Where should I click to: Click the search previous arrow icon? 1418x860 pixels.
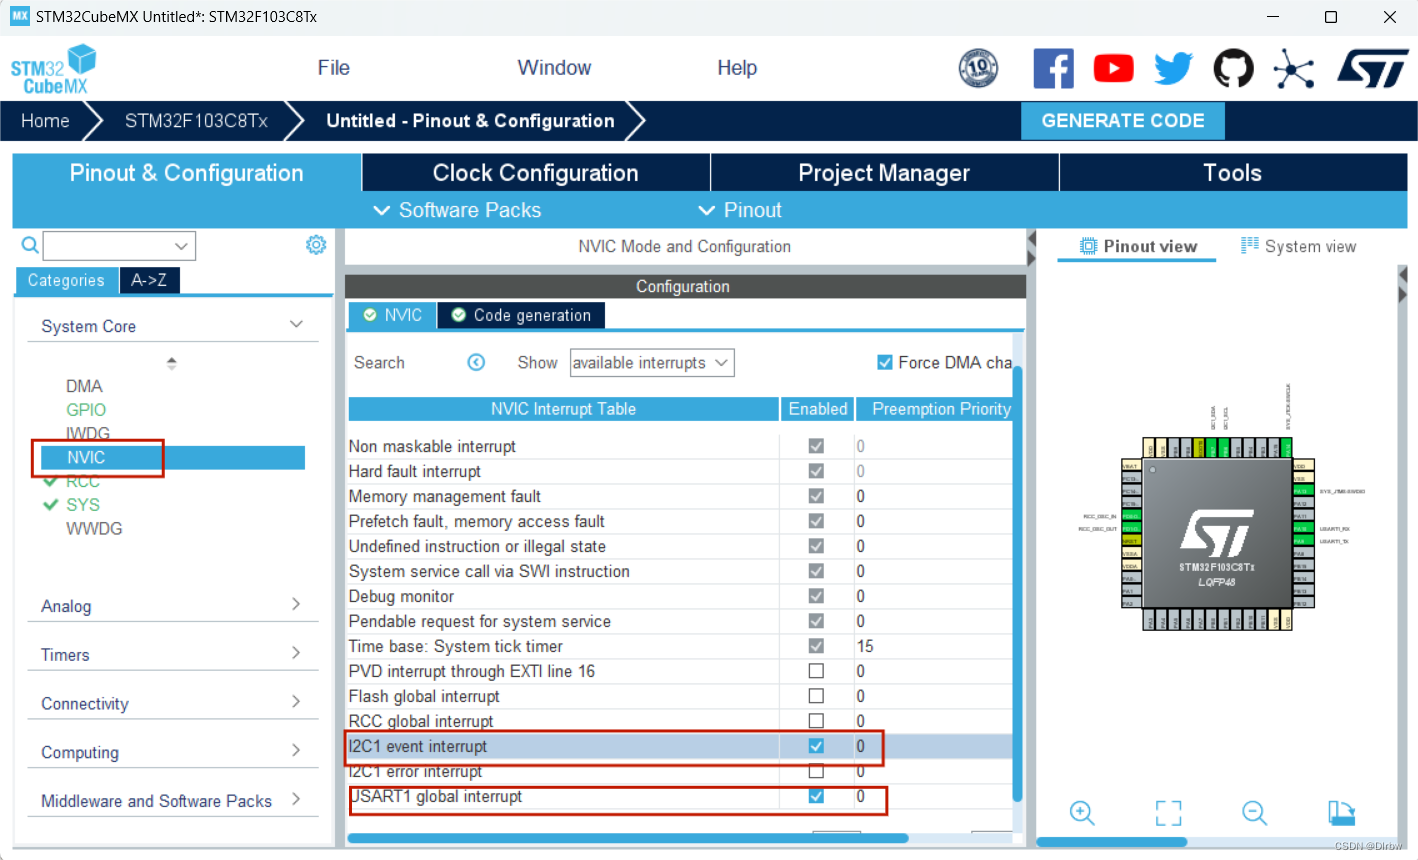click(476, 362)
